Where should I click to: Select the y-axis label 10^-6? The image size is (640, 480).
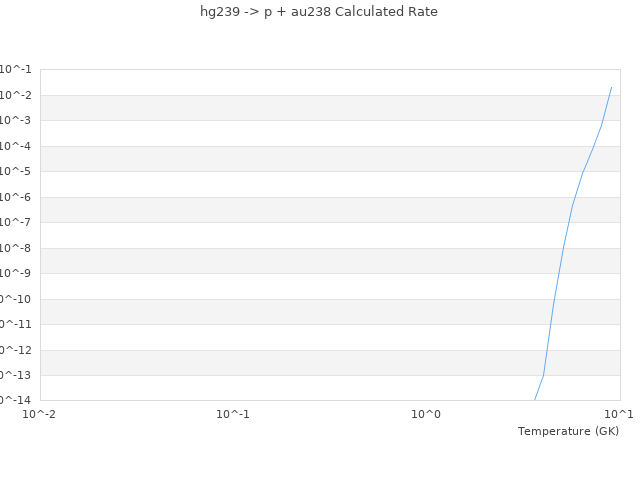click(x=15, y=197)
